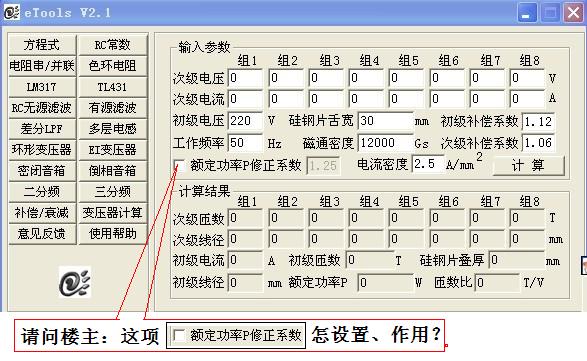Open the 三分频 crossover tool
587x361 pixels.
(x=112, y=192)
